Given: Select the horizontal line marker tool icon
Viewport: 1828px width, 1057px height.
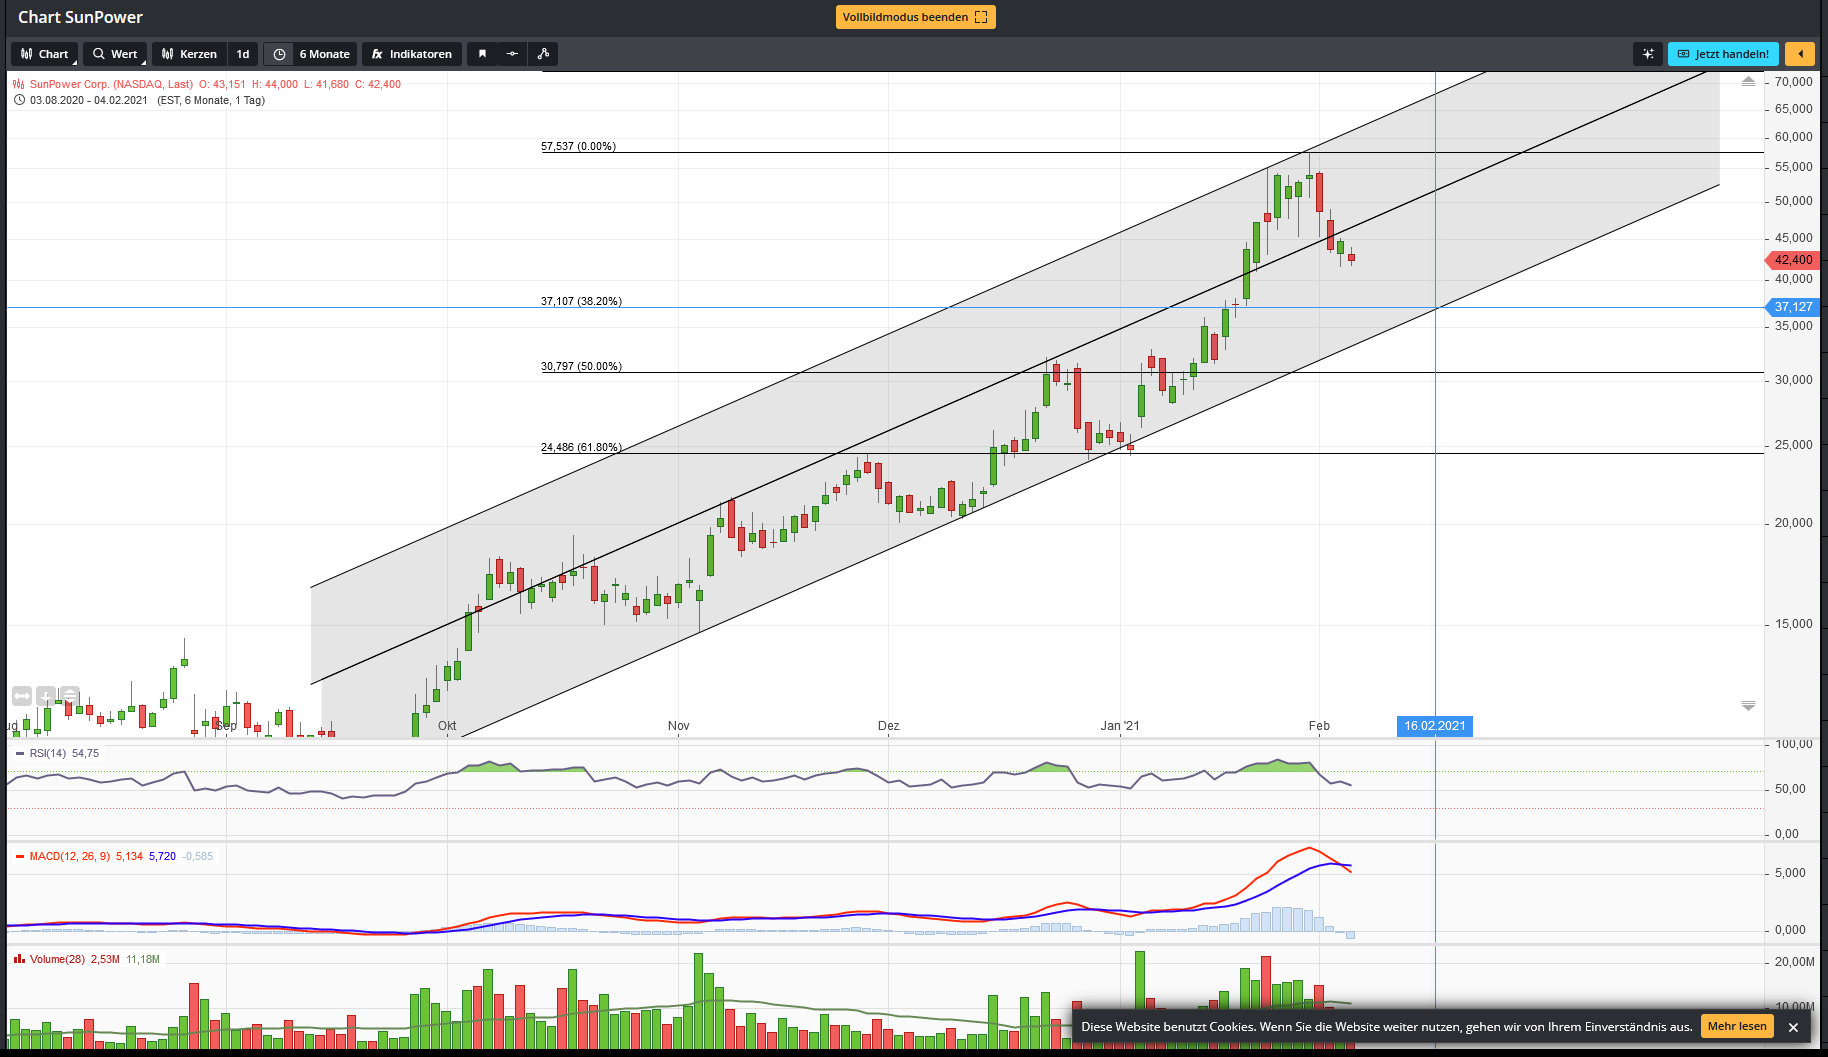Looking at the screenshot, I should coord(512,54).
